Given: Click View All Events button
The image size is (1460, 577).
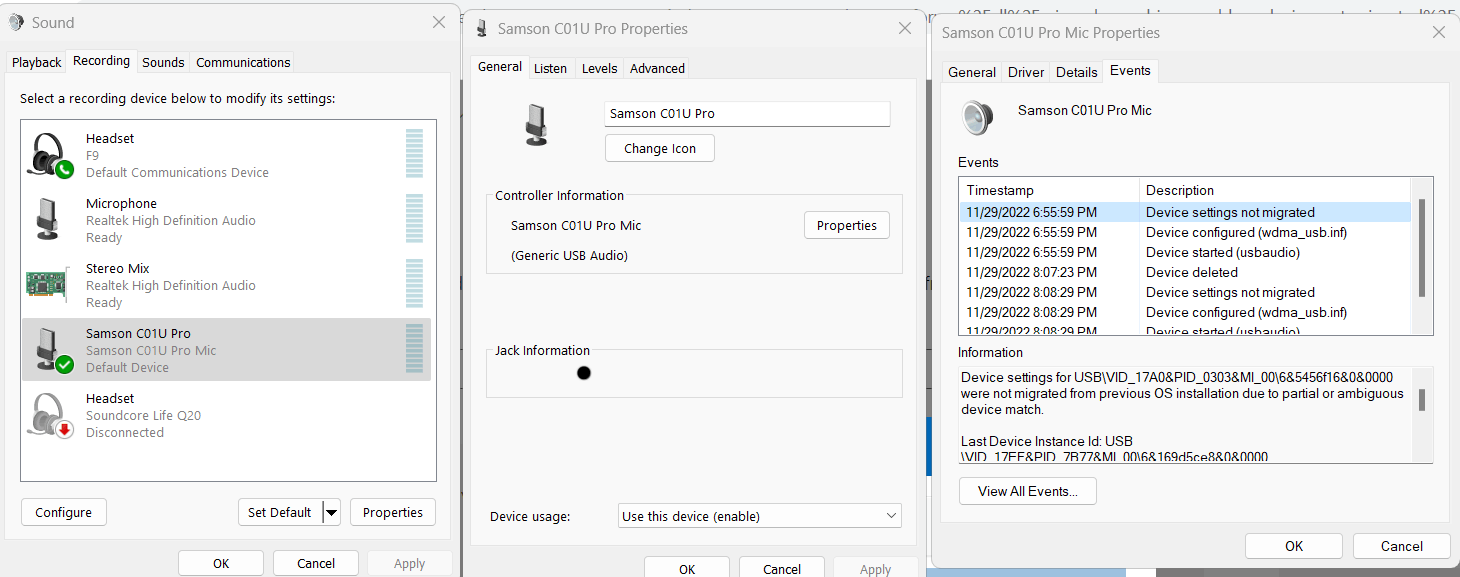Looking at the screenshot, I should [x=1028, y=491].
